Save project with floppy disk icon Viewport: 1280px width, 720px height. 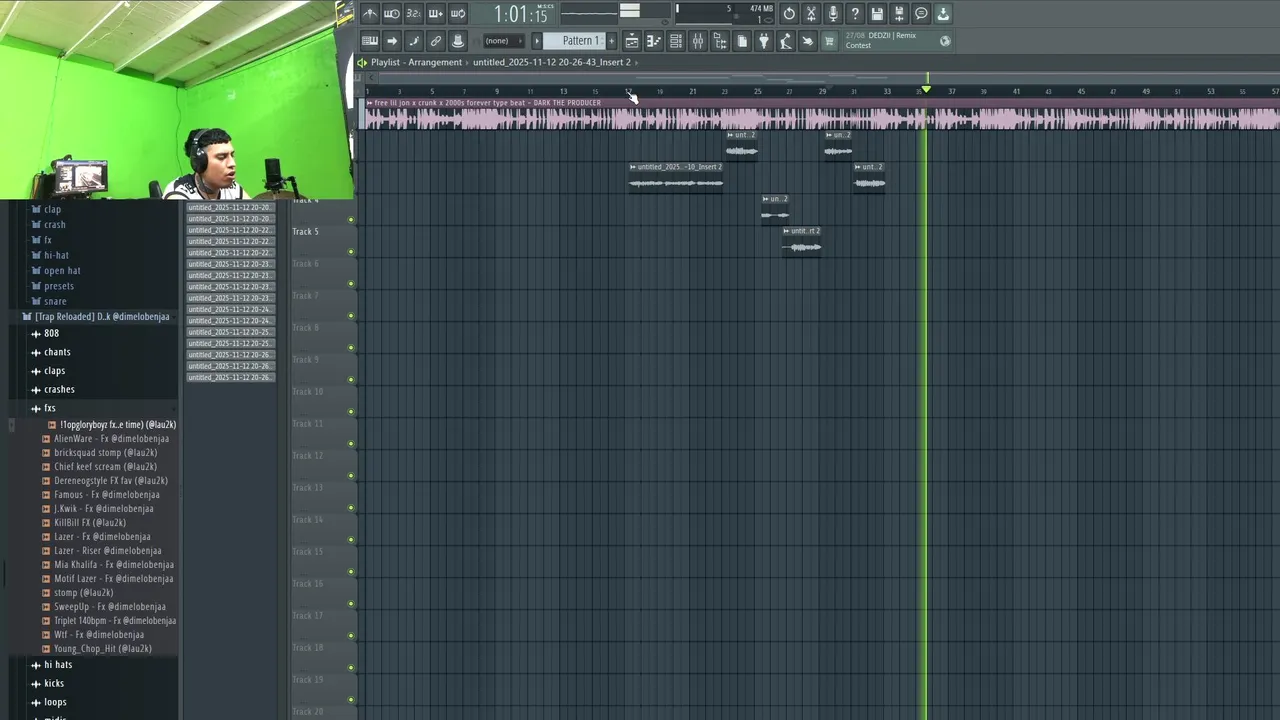(x=877, y=13)
